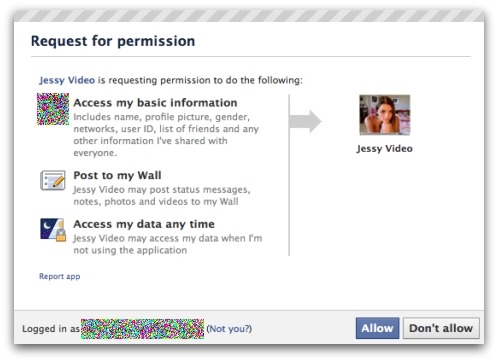498x362 pixels.
Task: Click the blurred logged-in username
Action: pyautogui.click(x=142, y=329)
